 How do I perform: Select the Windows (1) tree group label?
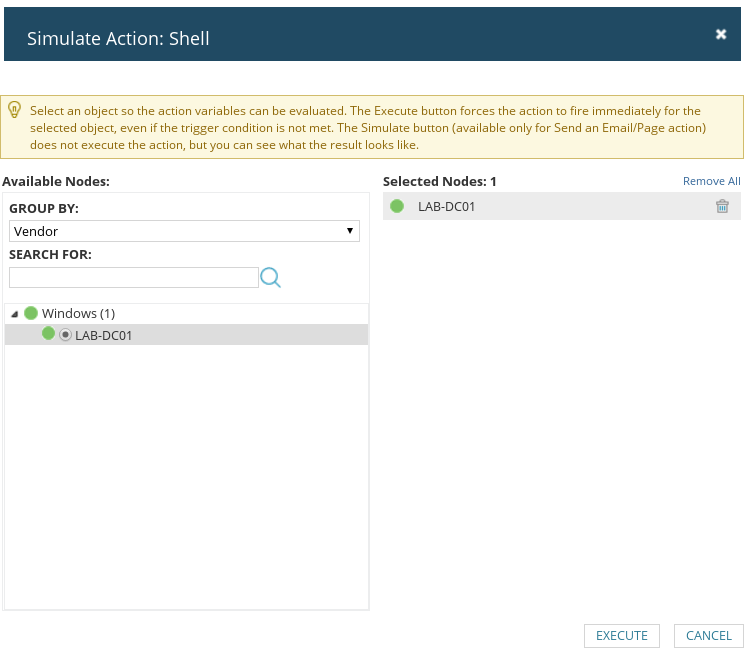78,313
